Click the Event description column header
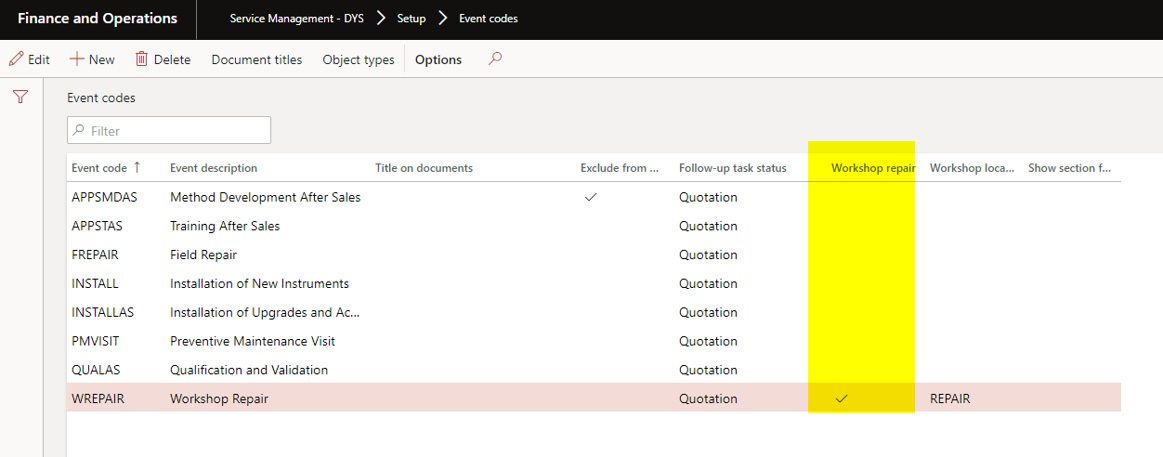The height and width of the screenshot is (457, 1163). tap(213, 168)
